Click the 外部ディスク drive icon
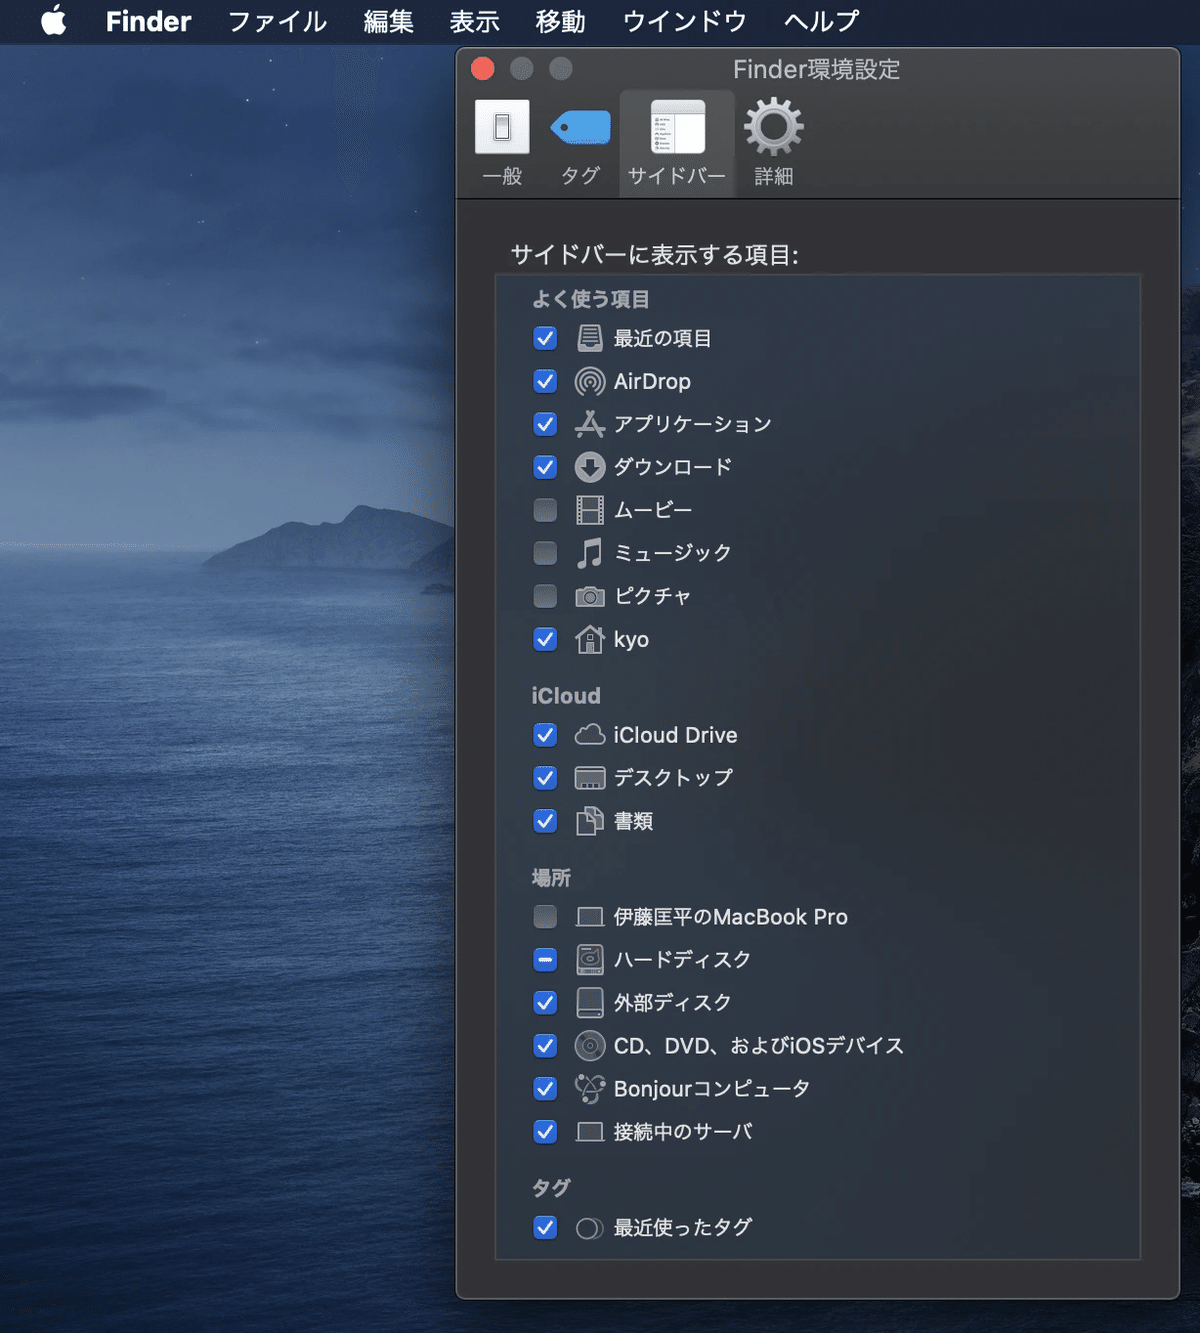 point(590,1003)
